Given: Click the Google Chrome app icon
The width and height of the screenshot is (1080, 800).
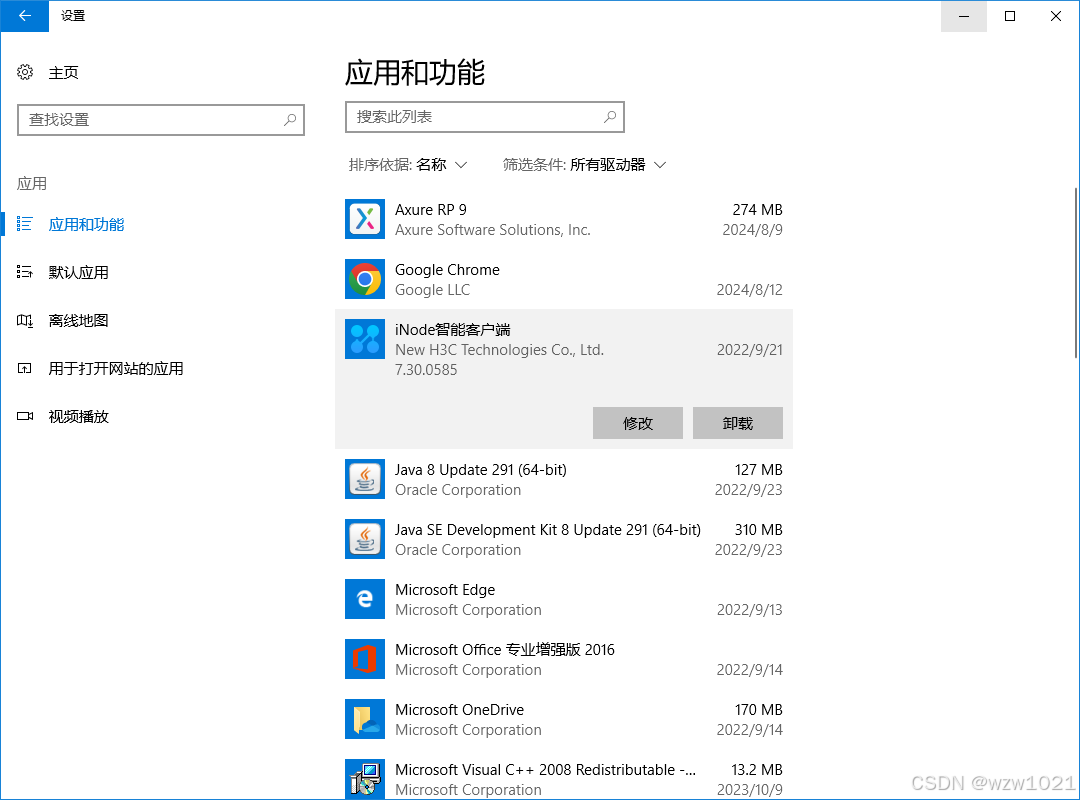Looking at the screenshot, I should pos(365,279).
